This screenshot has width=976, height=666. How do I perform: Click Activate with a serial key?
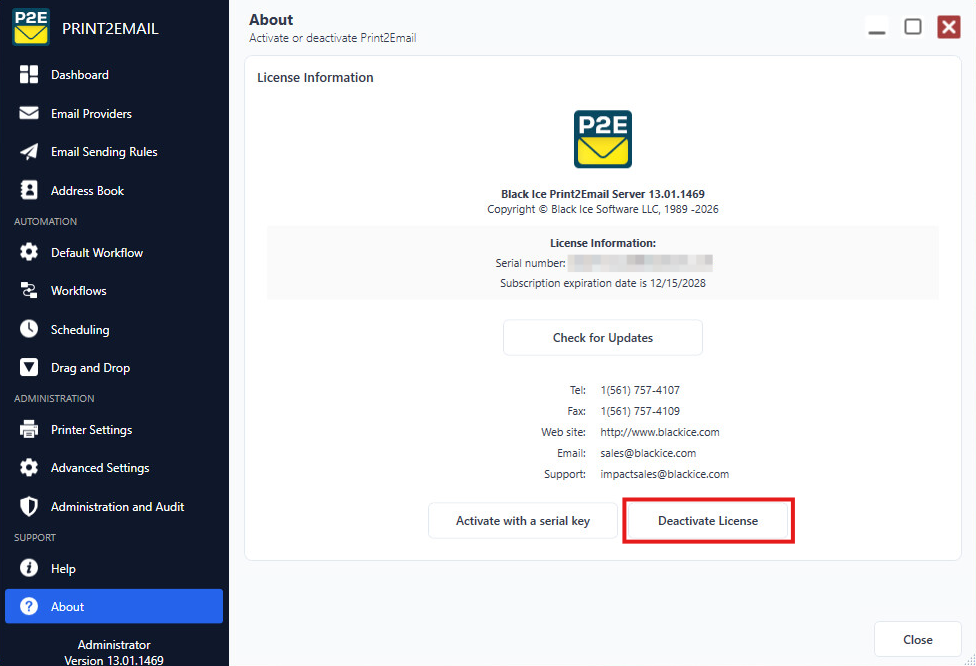click(x=523, y=520)
